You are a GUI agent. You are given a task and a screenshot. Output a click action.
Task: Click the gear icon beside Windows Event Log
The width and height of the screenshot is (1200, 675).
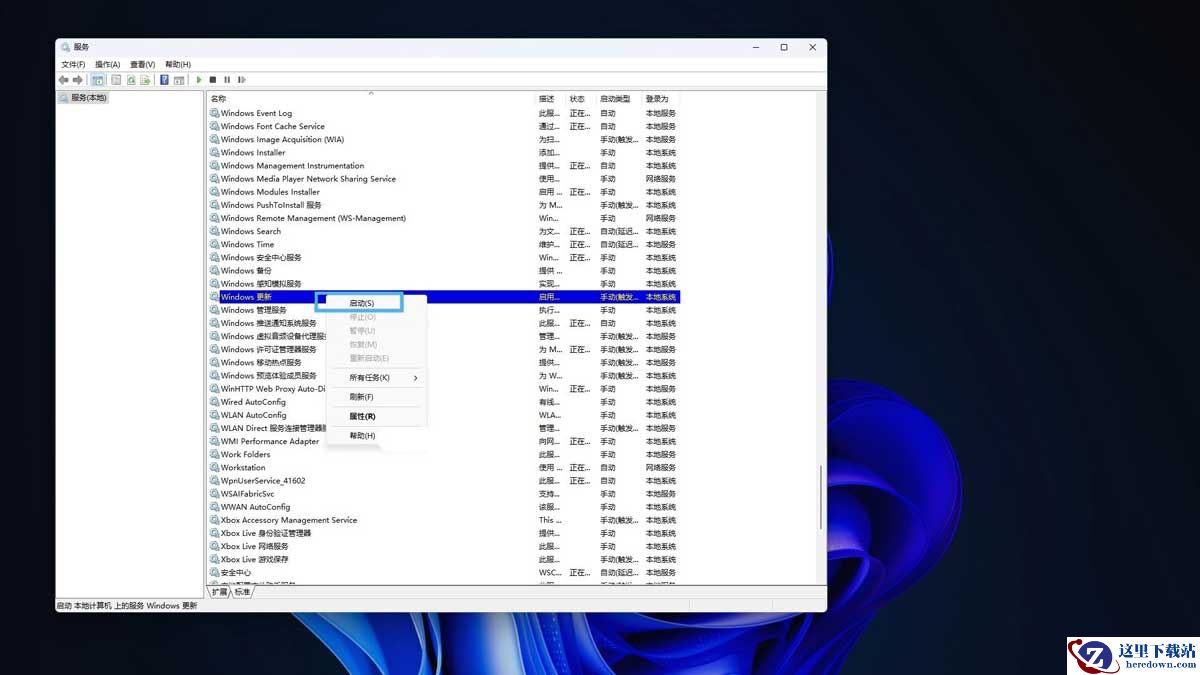(214, 113)
